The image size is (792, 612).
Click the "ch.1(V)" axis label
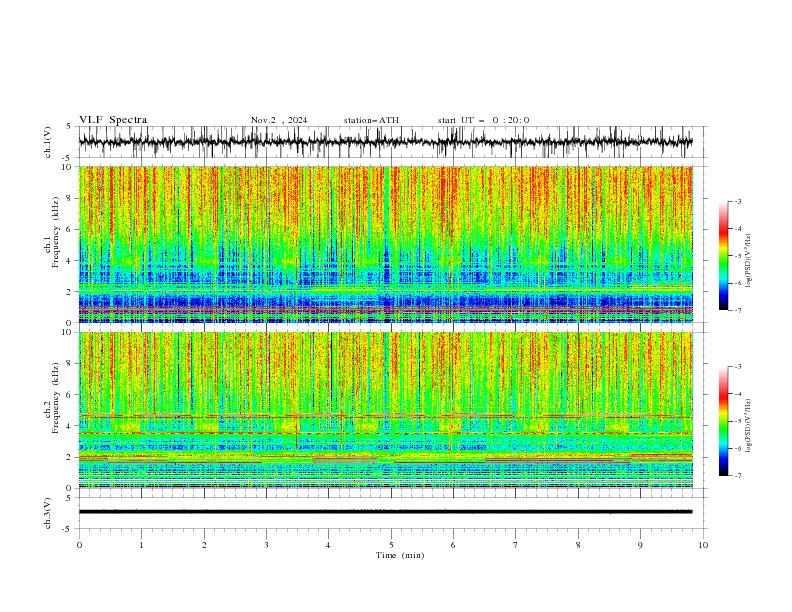48,142
